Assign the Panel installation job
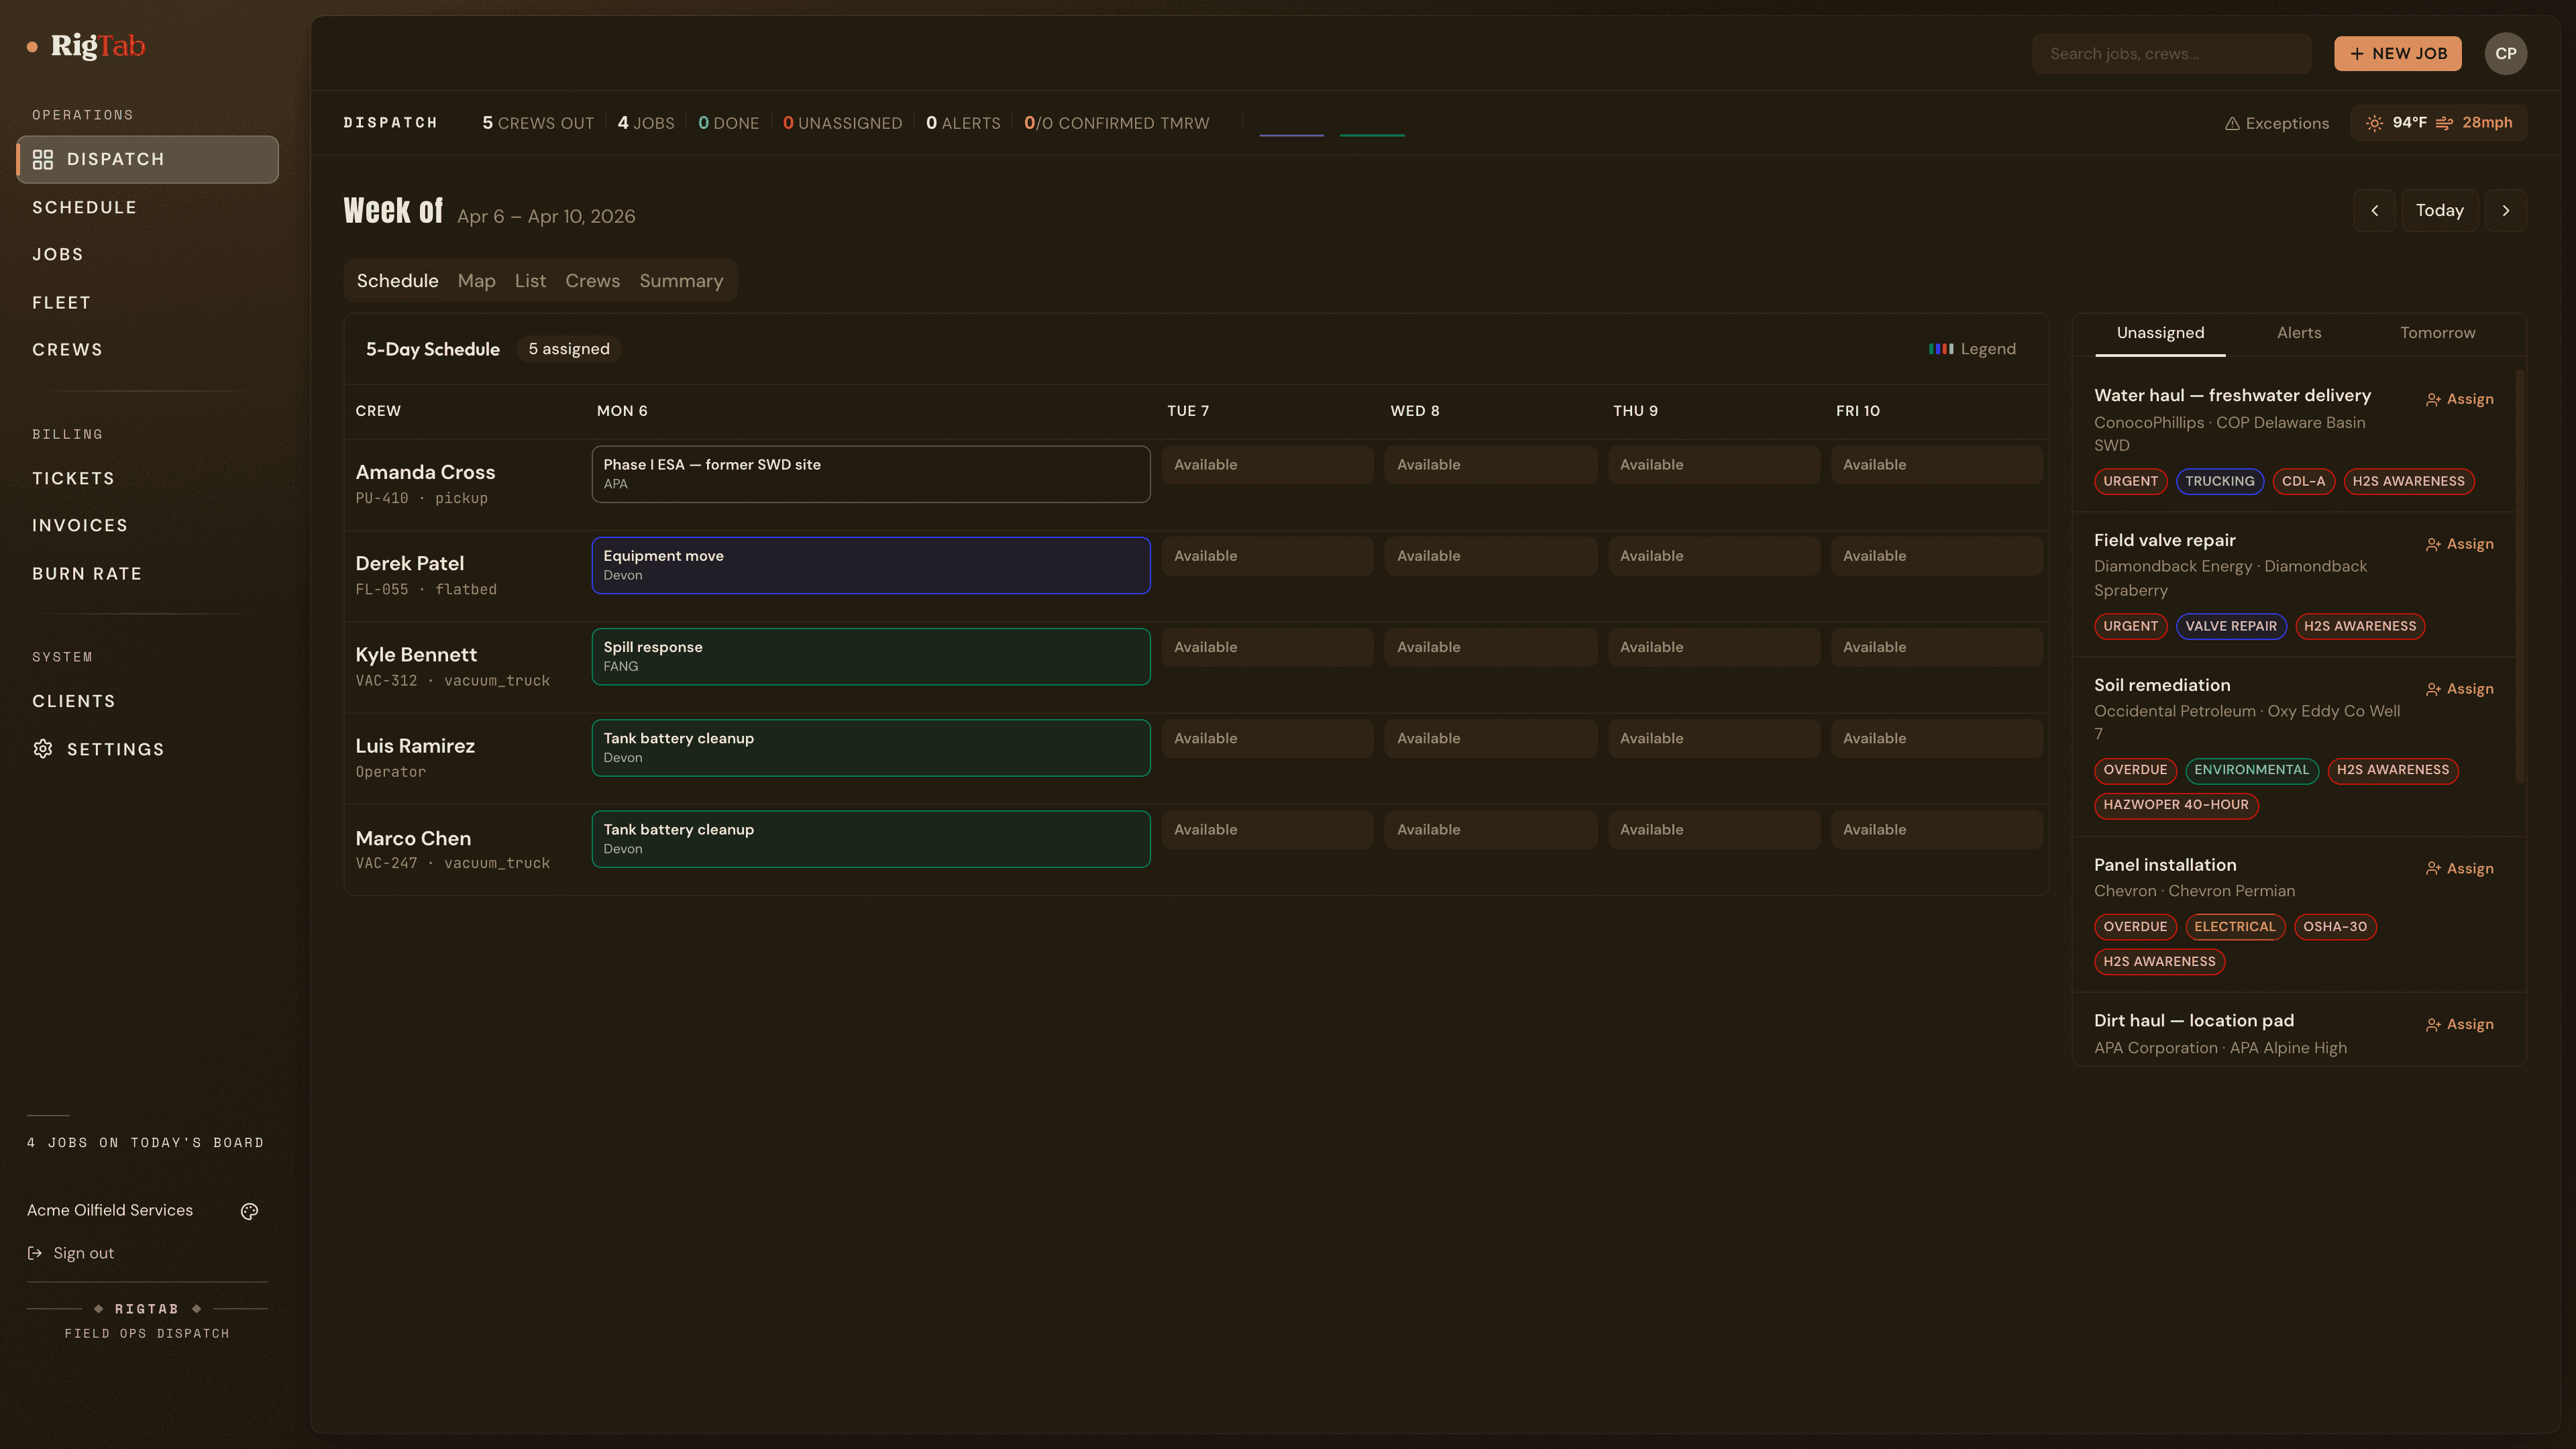Viewport: 2576px width, 1449px height. click(2460, 868)
